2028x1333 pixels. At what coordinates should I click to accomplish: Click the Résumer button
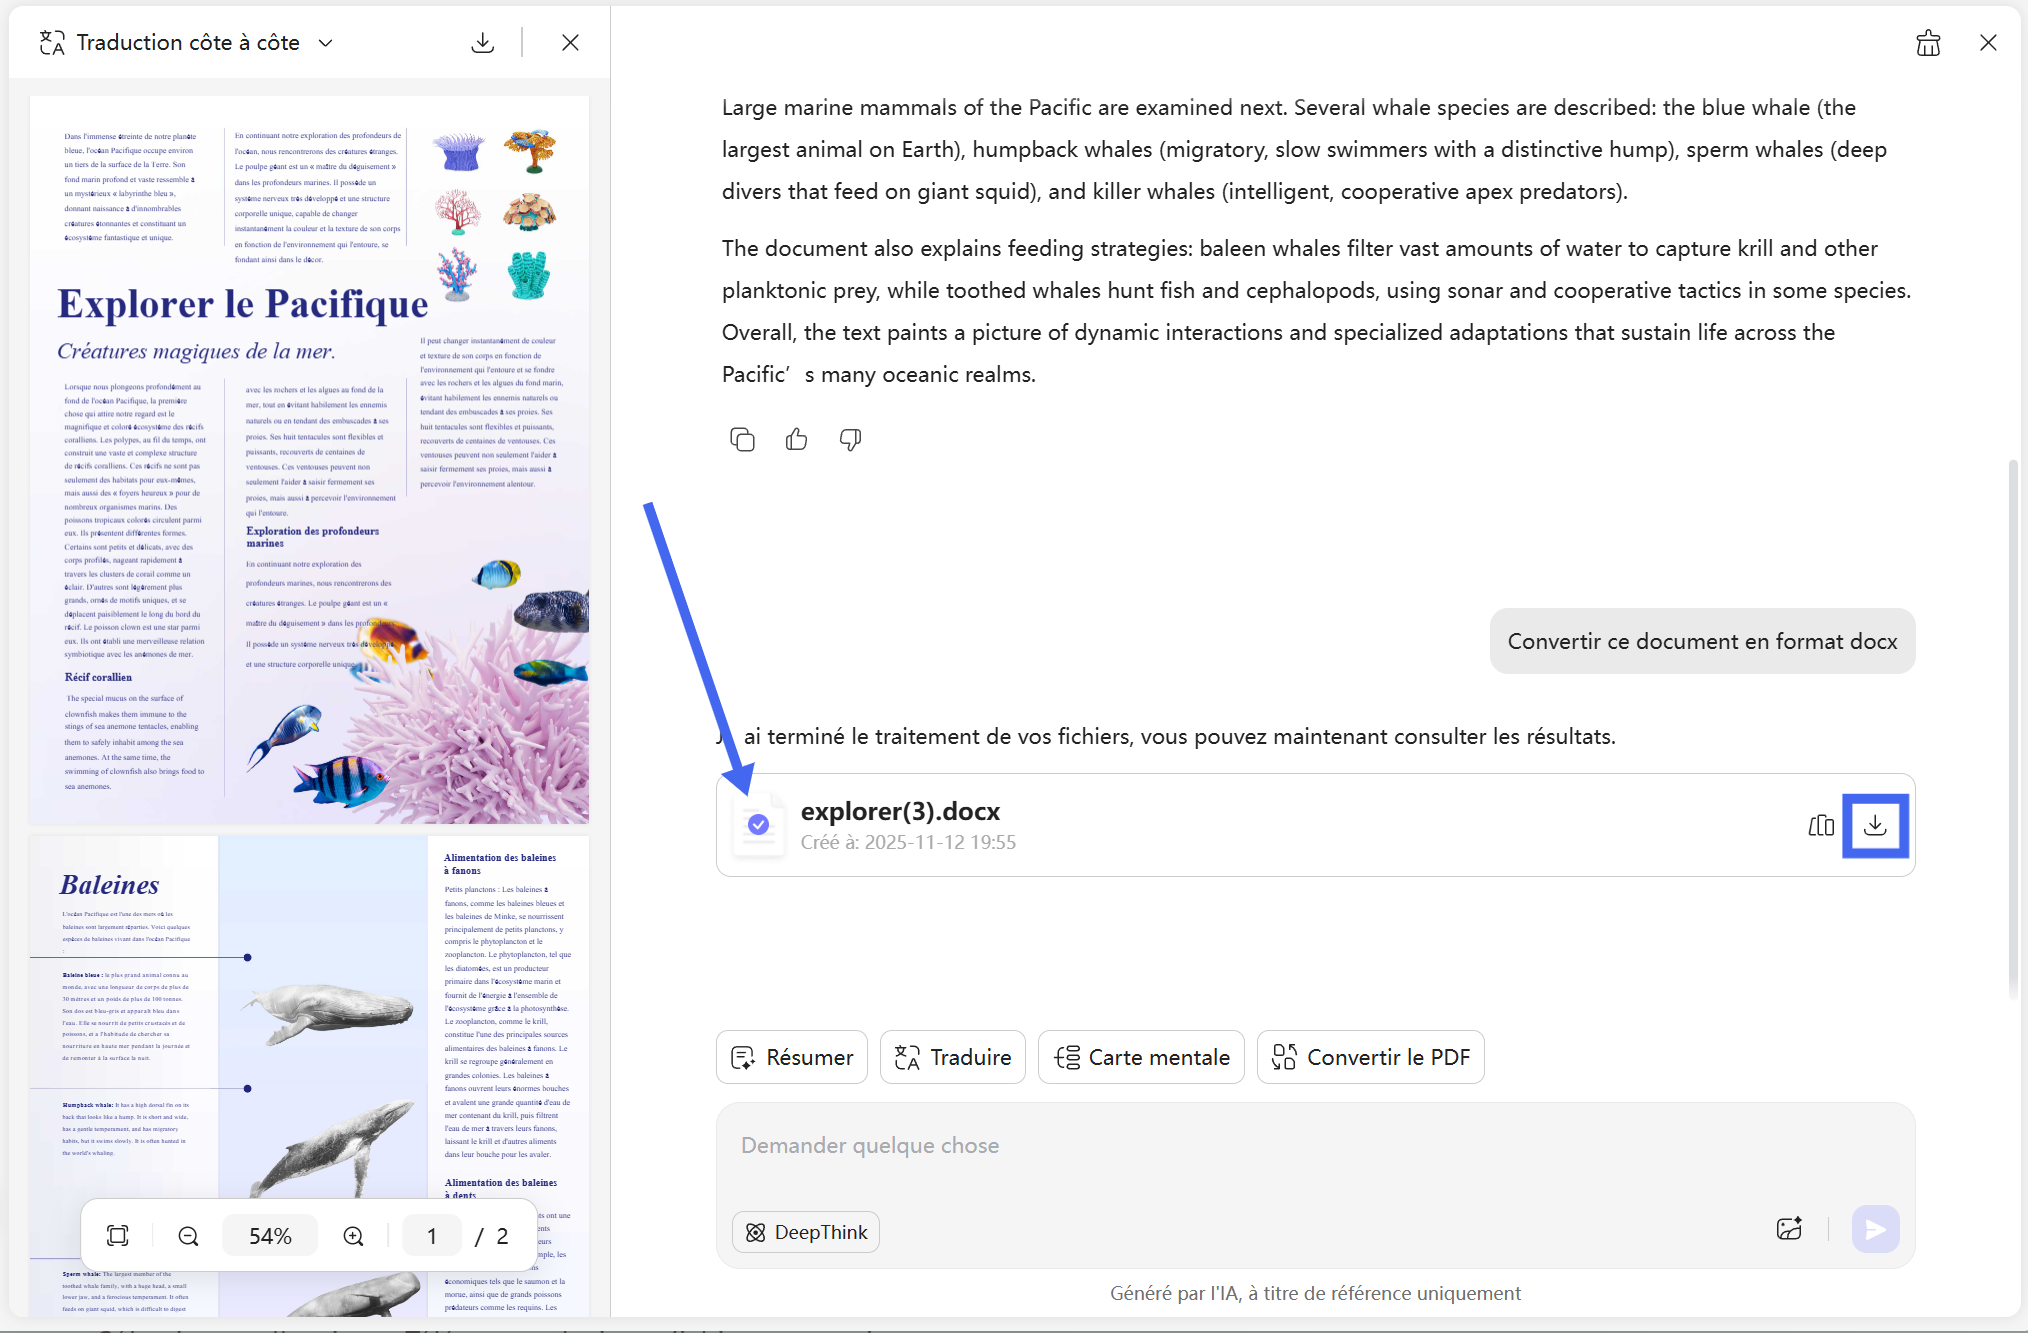pyautogui.click(x=792, y=1057)
